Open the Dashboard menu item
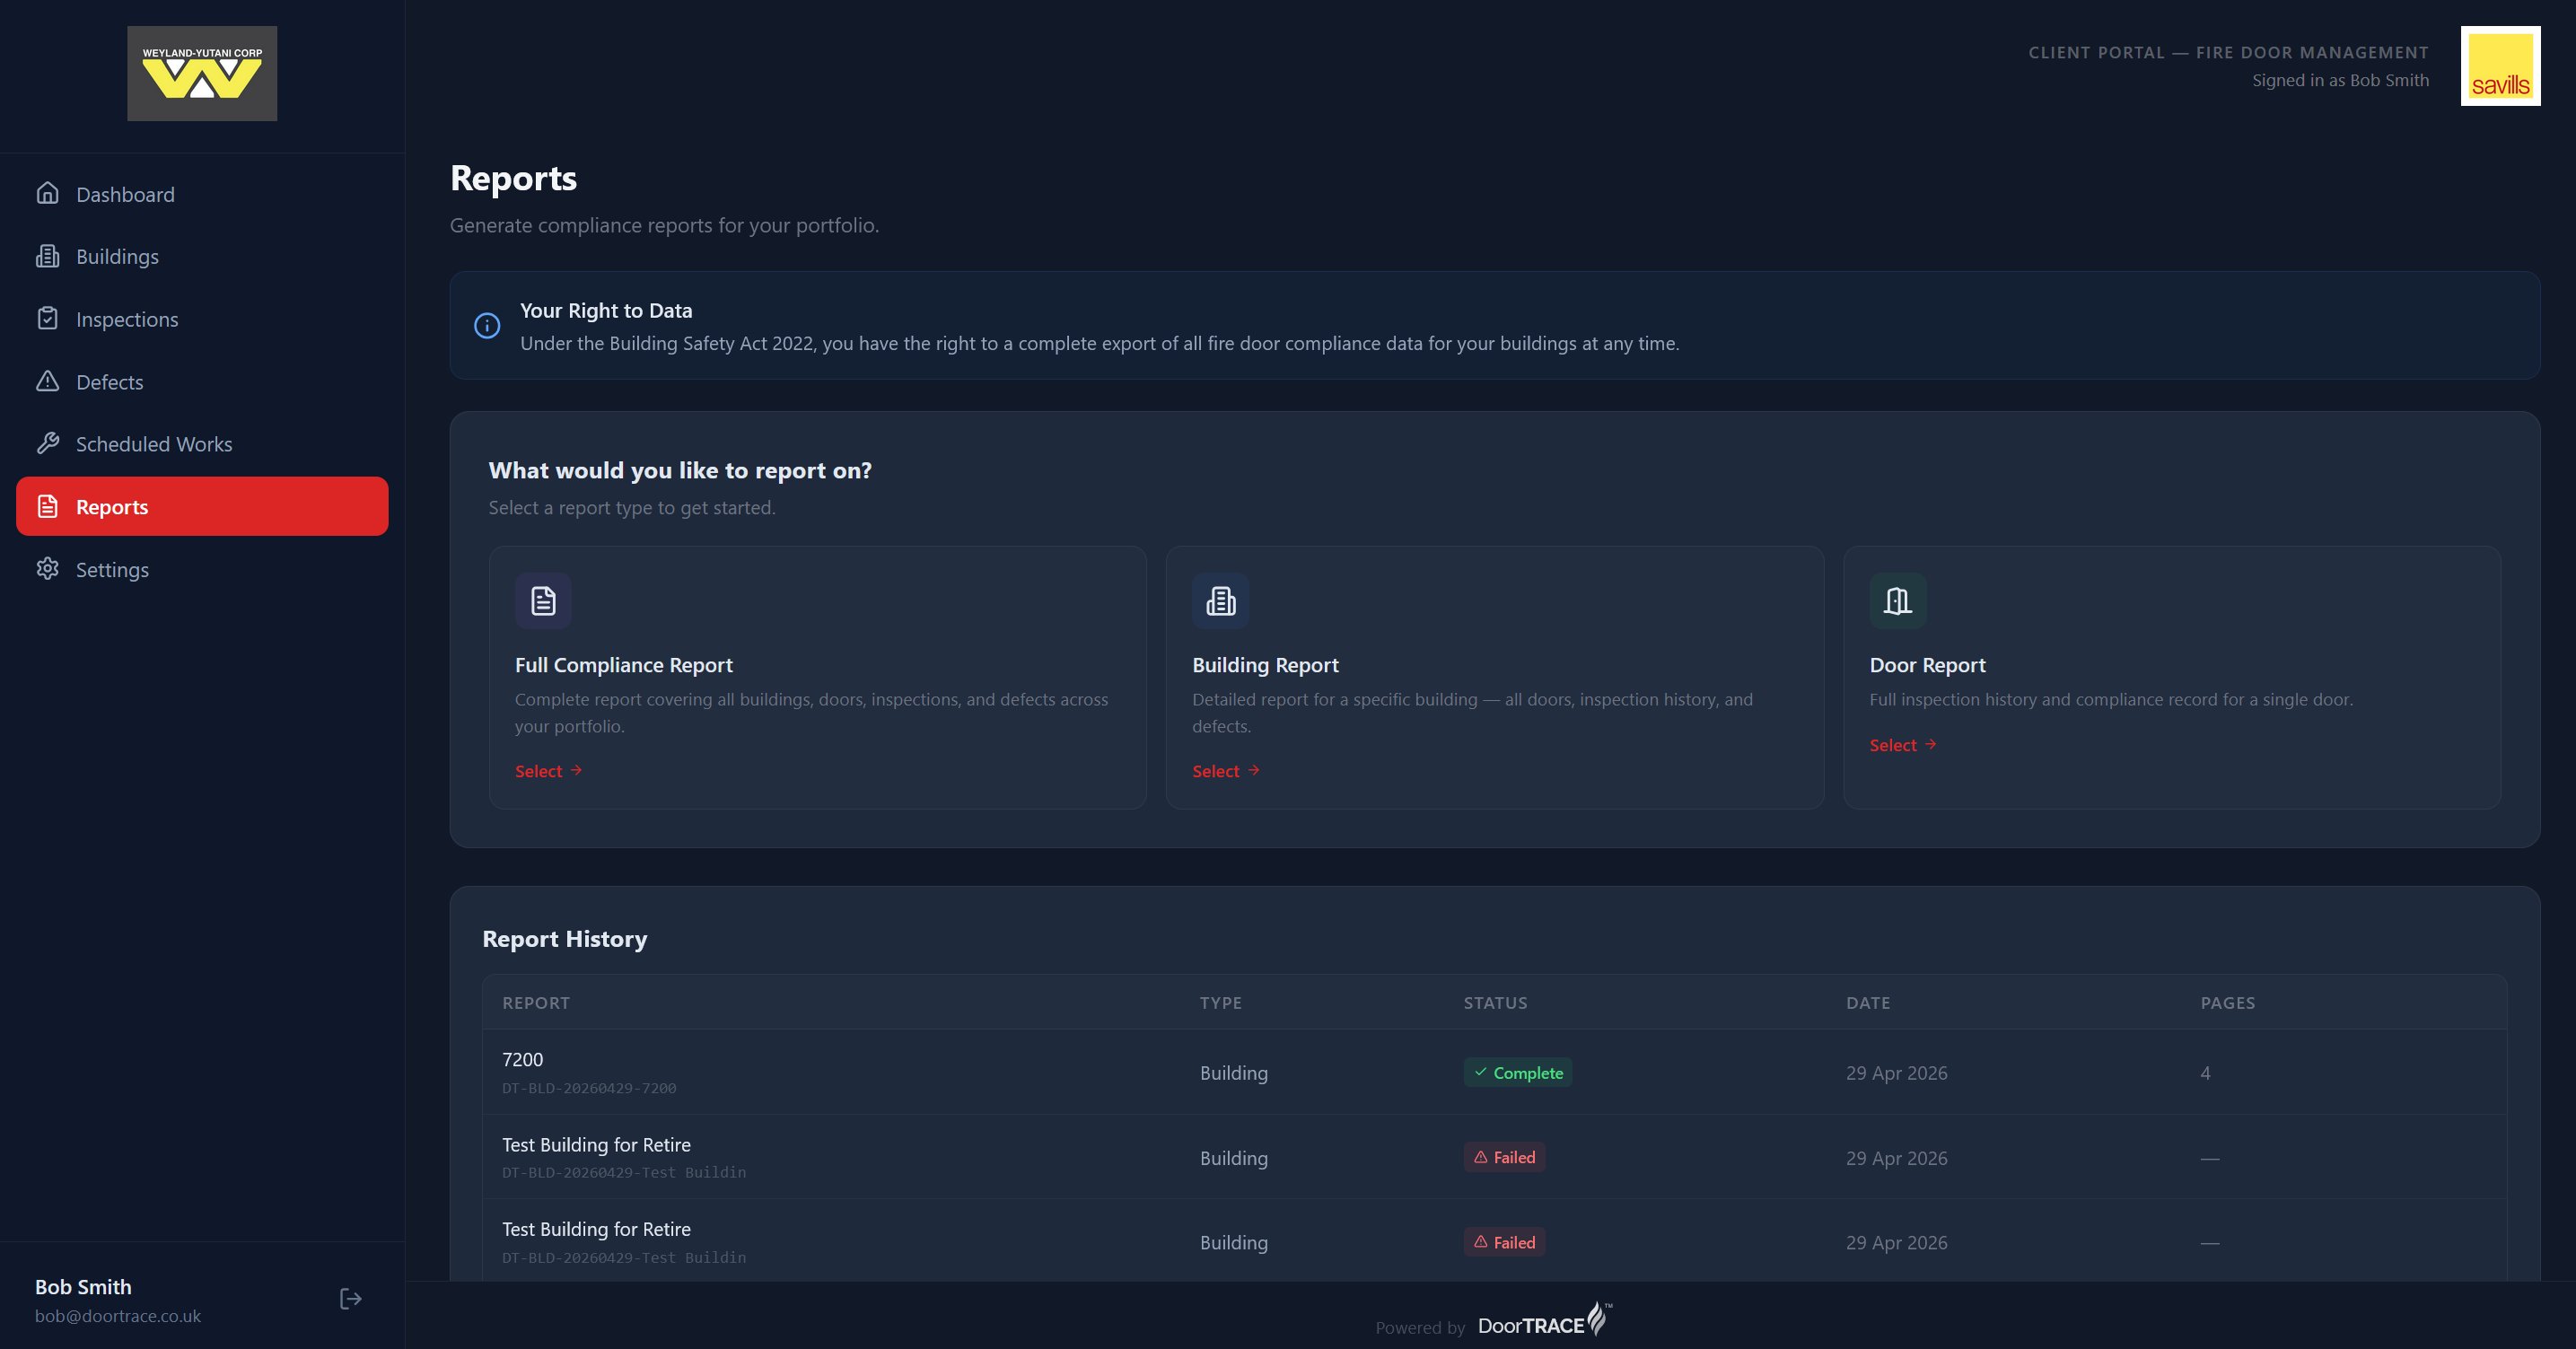The width and height of the screenshot is (2576, 1349). [202, 194]
